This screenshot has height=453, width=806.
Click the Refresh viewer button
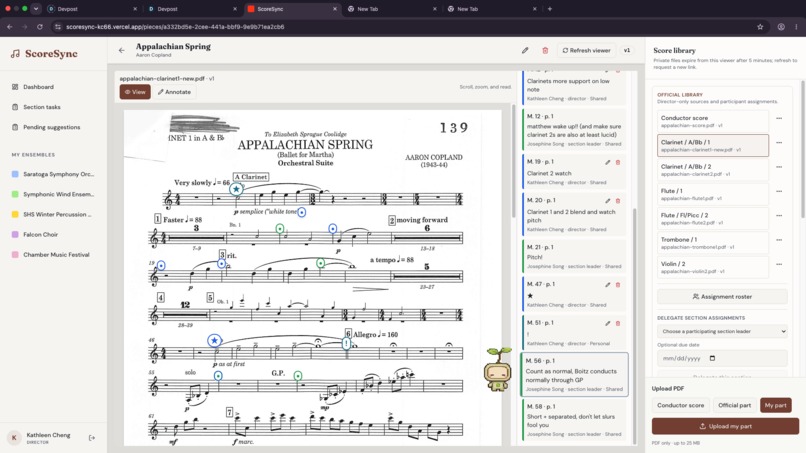[587, 50]
